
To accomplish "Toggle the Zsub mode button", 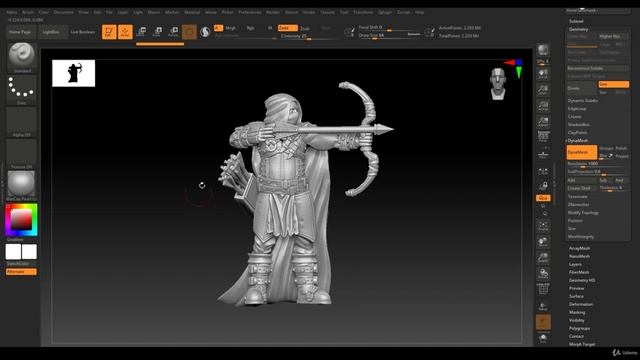I will coord(305,28).
